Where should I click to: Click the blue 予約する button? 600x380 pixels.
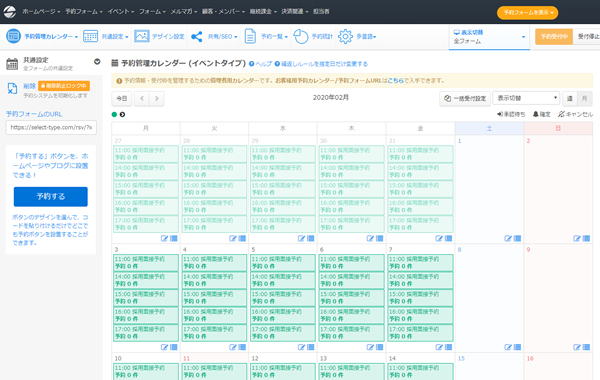coord(51,196)
